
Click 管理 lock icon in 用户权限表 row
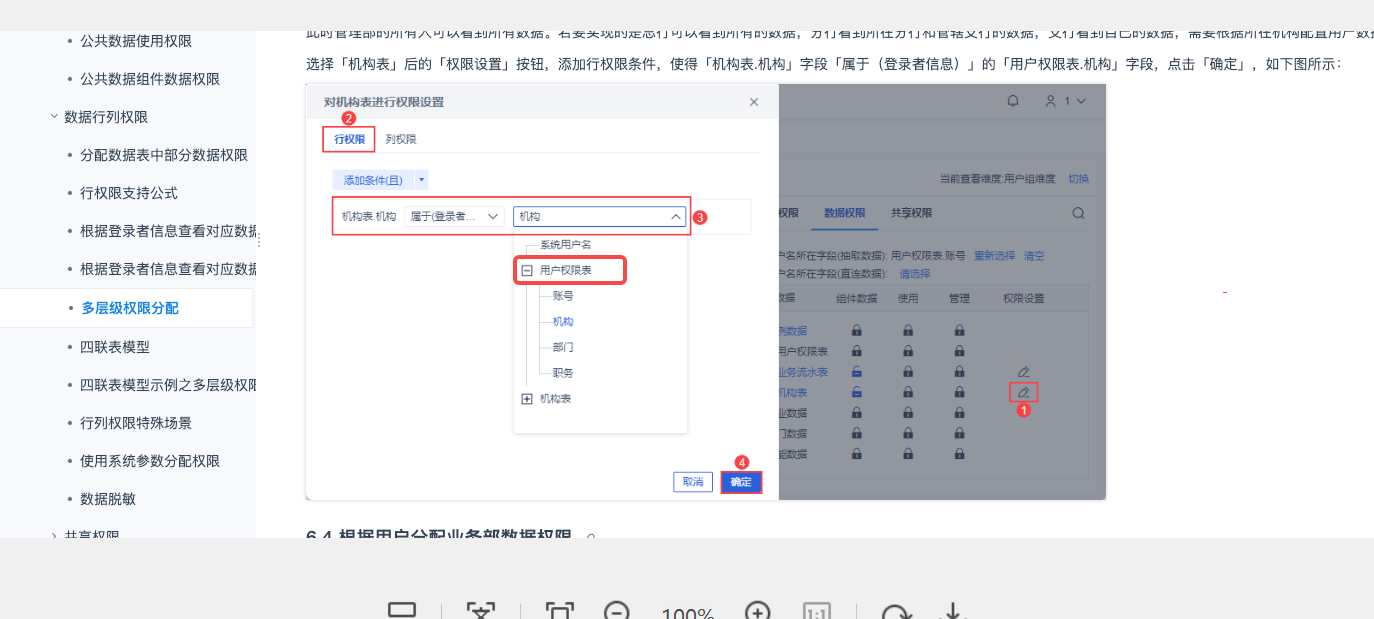coord(959,351)
